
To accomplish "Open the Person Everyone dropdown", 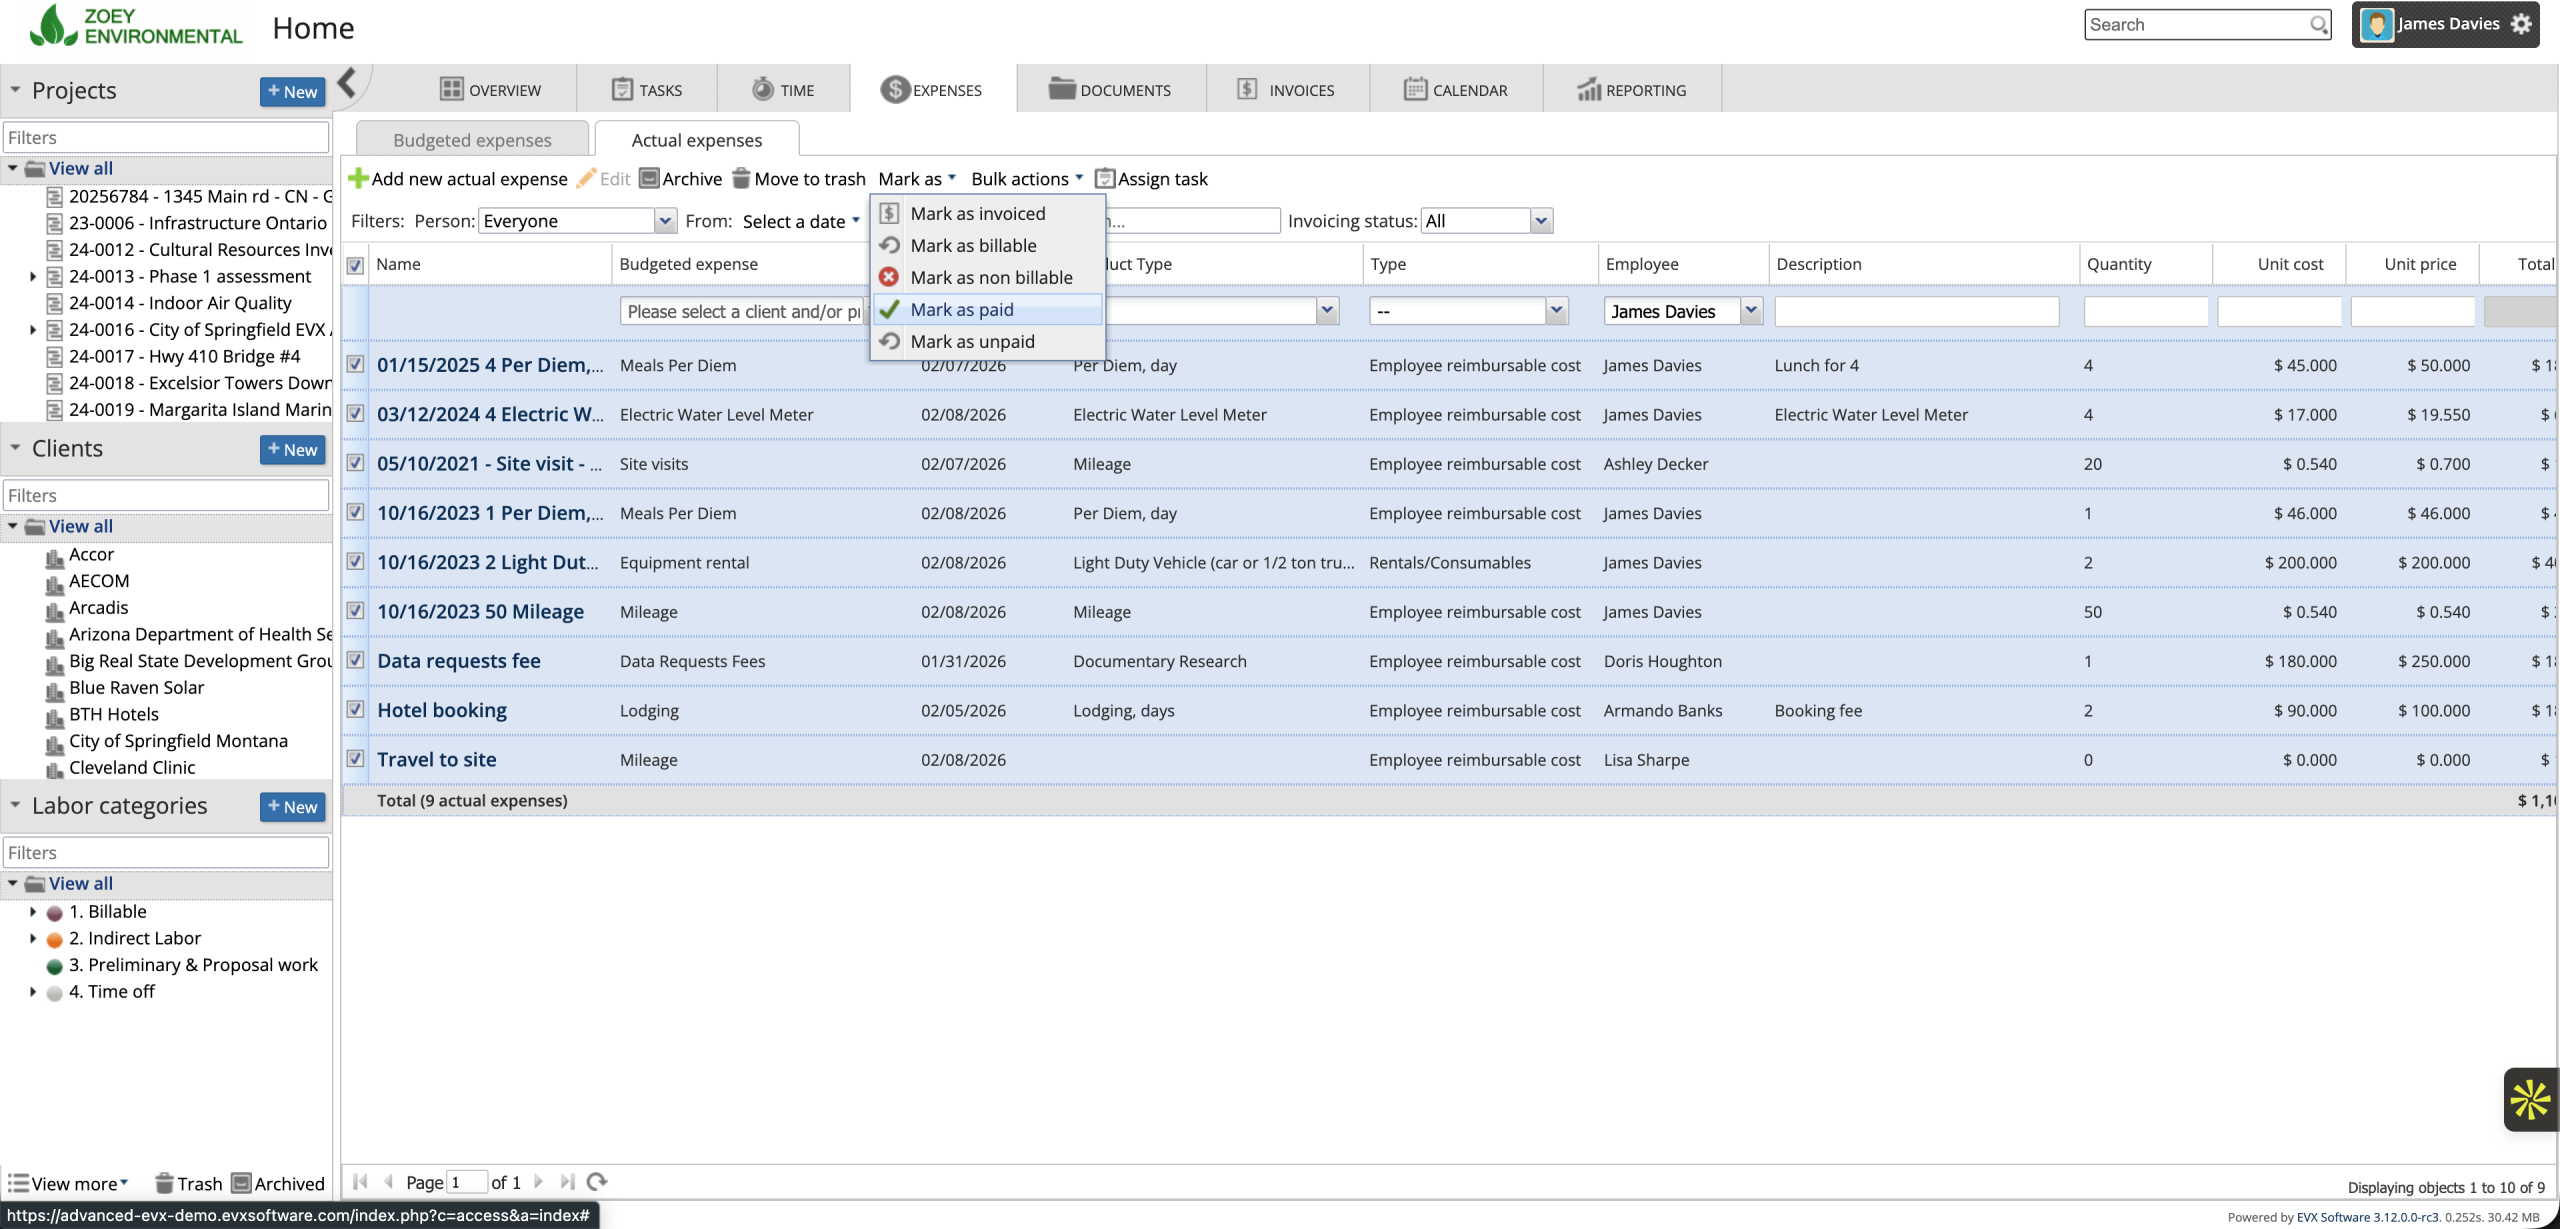I will pos(665,221).
